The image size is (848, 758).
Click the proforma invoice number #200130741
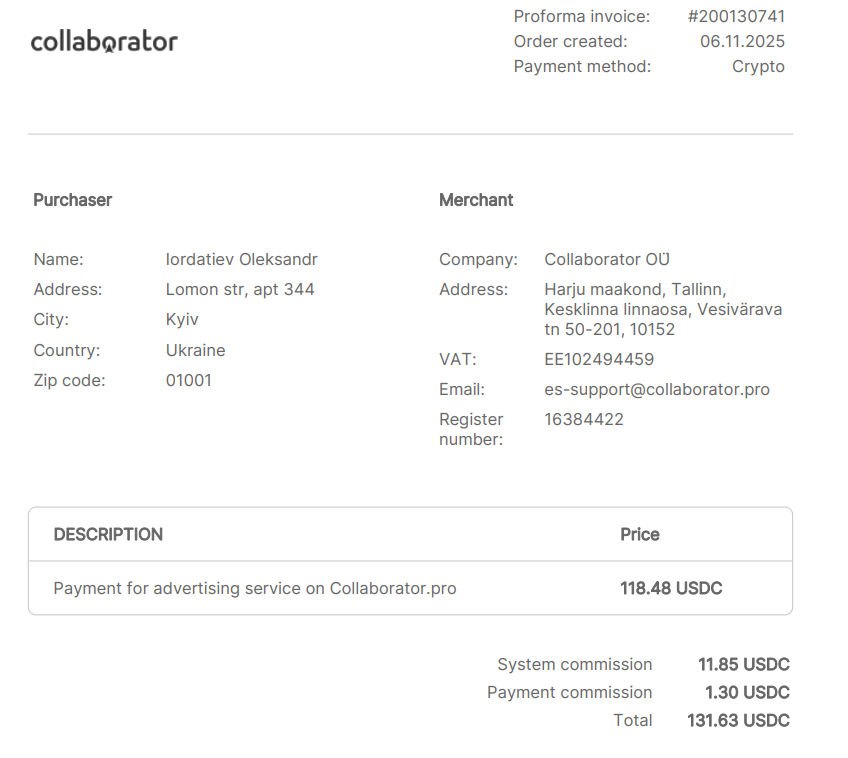click(x=736, y=16)
